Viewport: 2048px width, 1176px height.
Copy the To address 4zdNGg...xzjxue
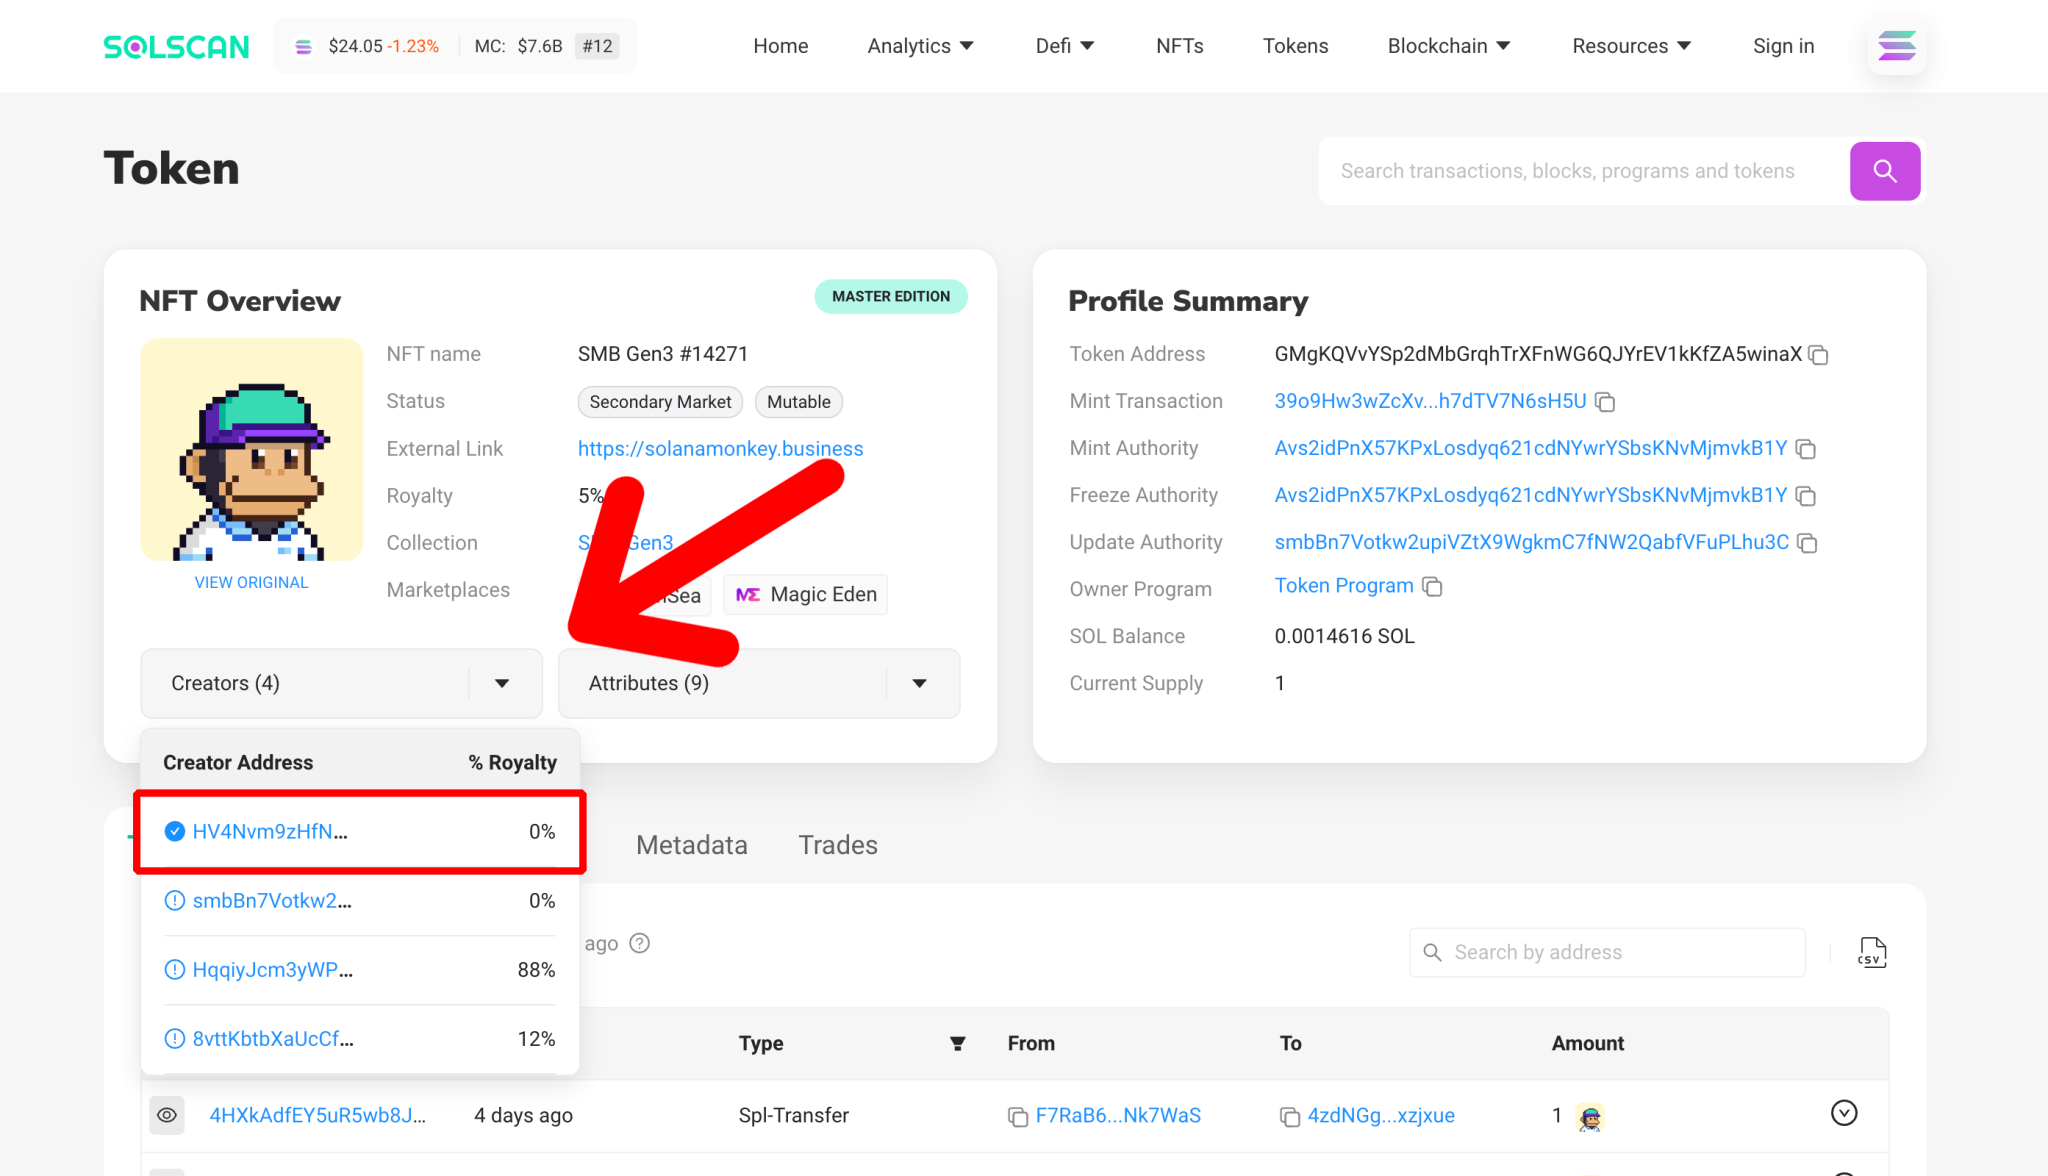(x=1290, y=1117)
